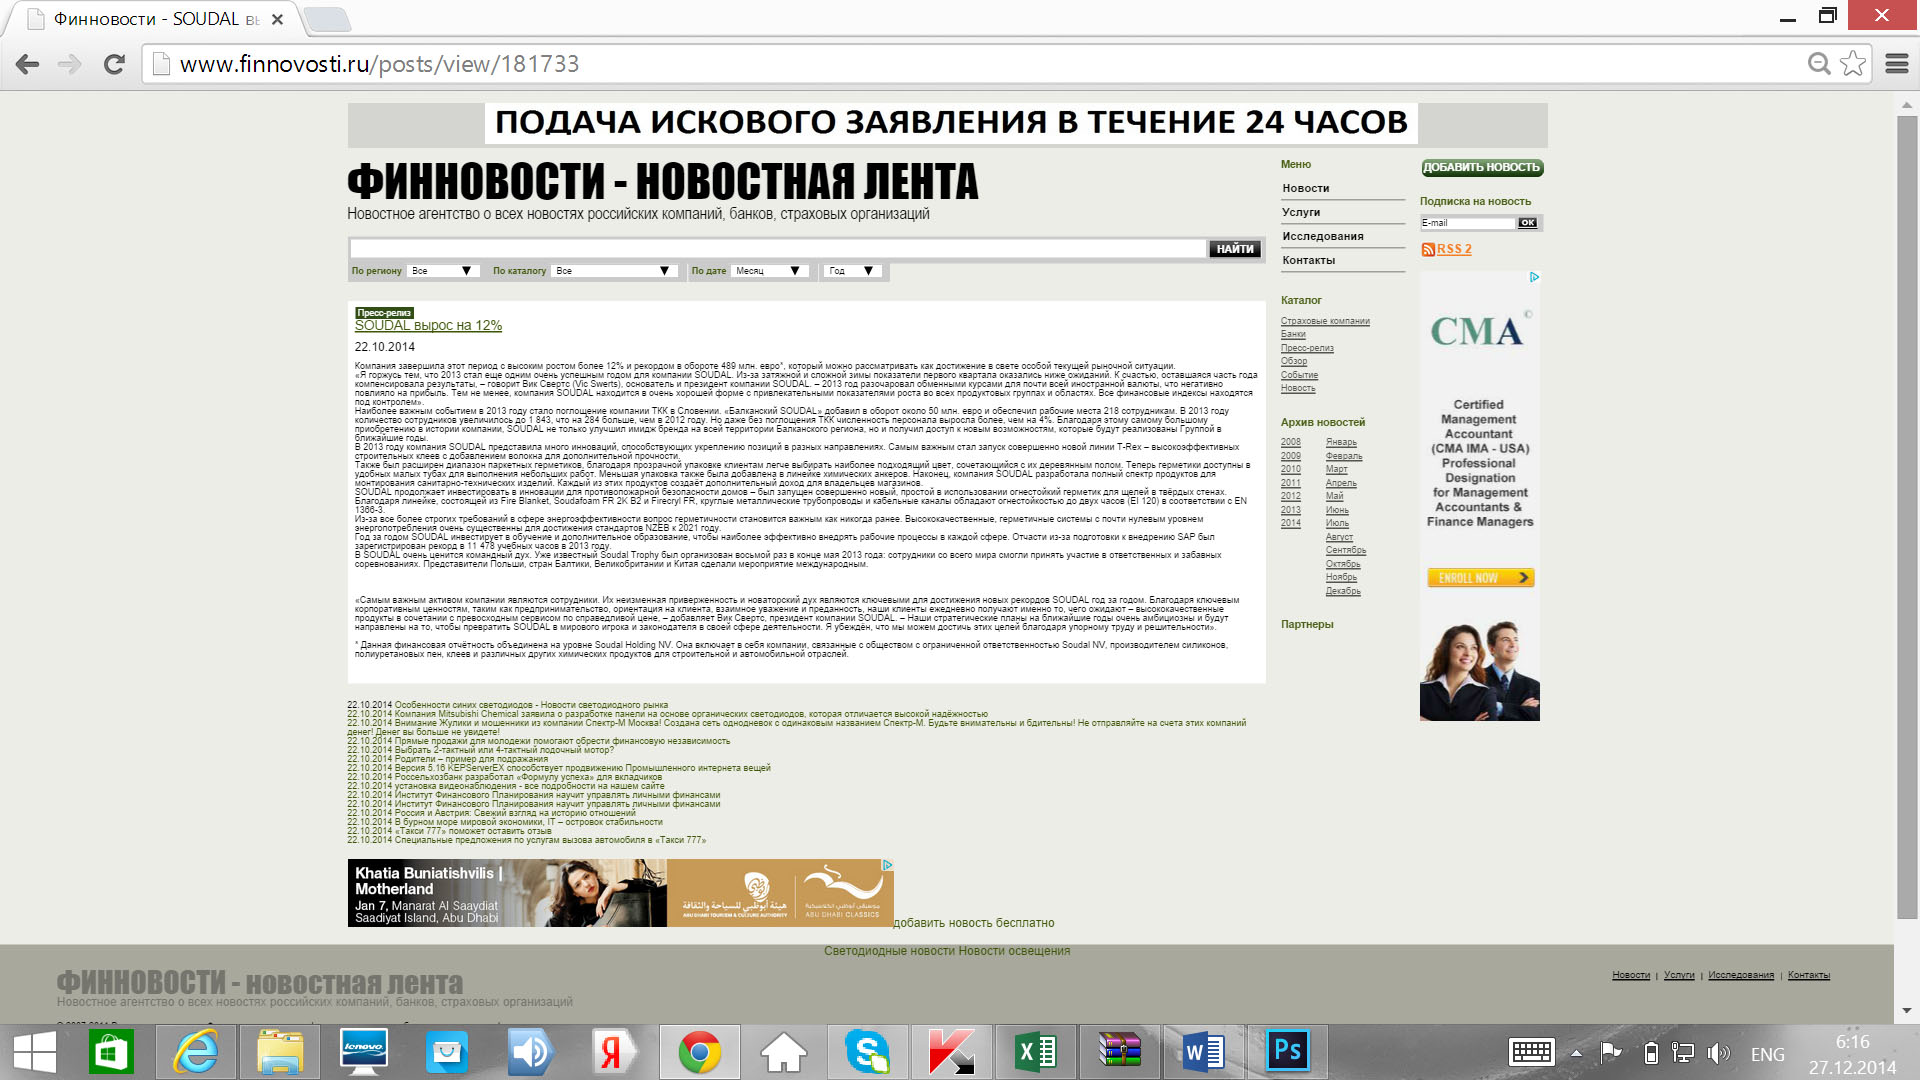Open the Страховые компании catalog link
Image resolution: width=1920 pixels, height=1080 pixels.
pos(1325,321)
